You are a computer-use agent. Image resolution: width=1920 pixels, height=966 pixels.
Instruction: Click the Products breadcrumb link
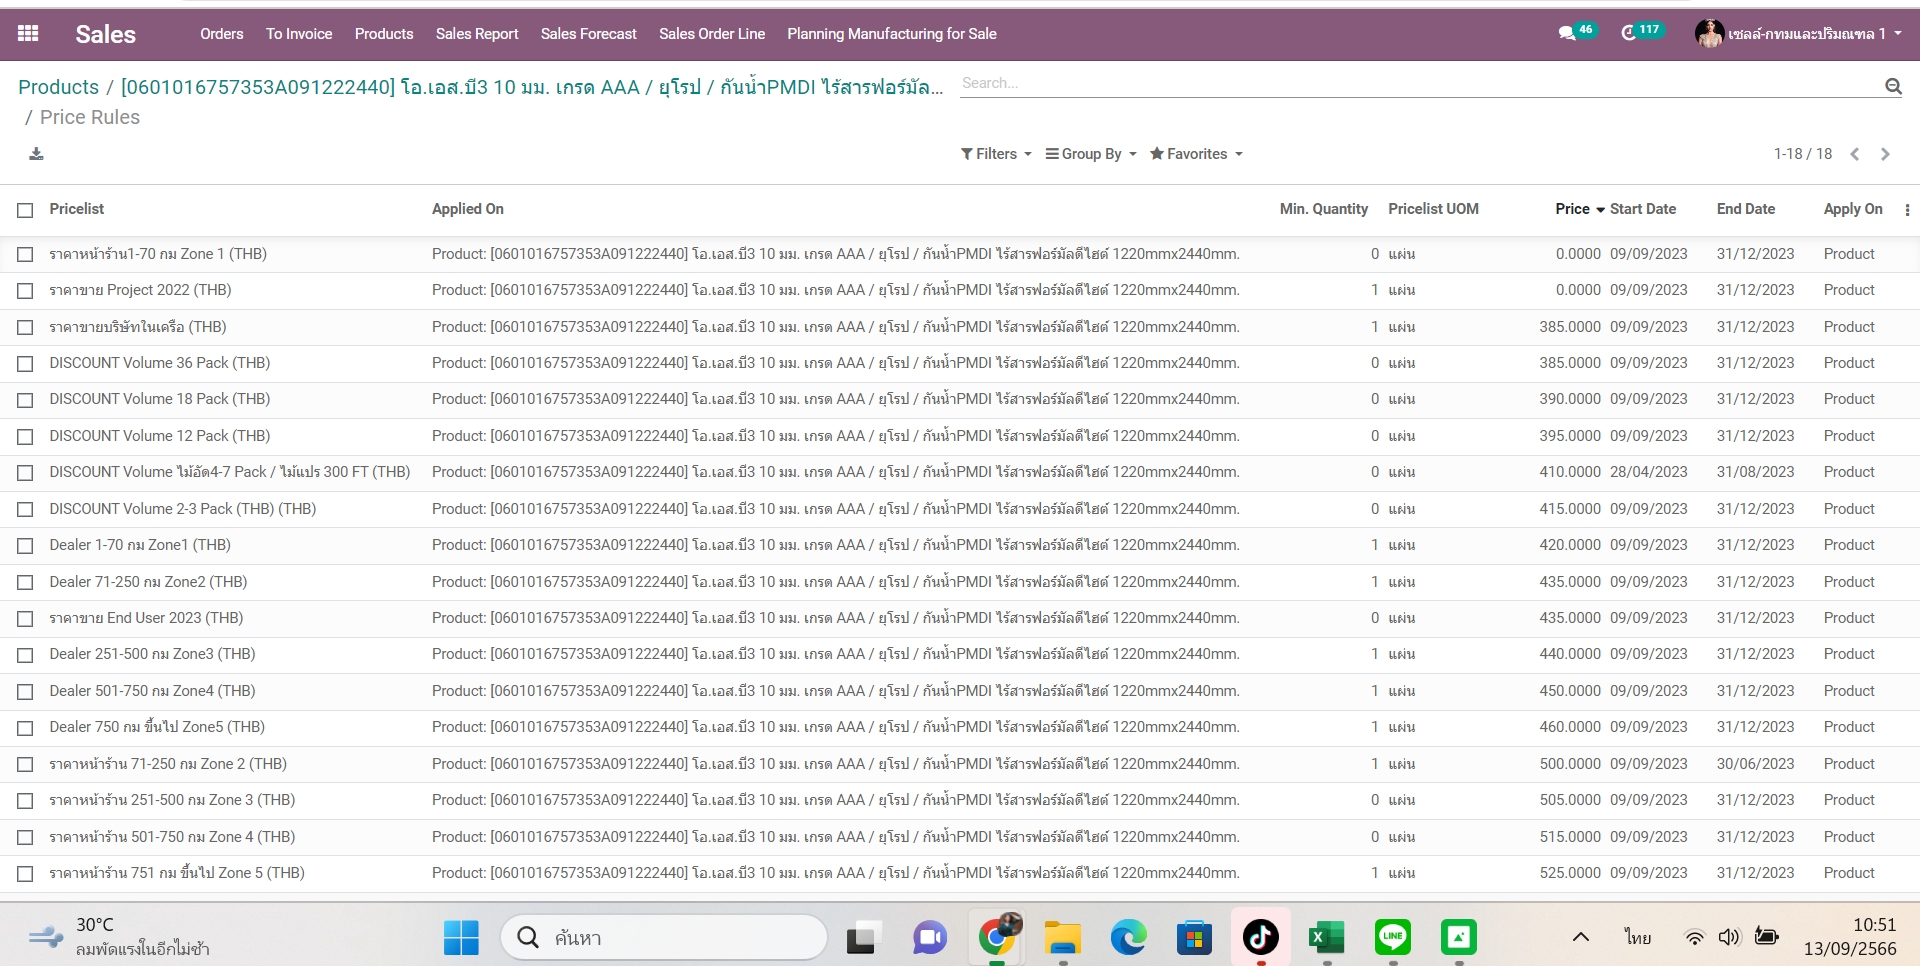pyautogui.click(x=58, y=87)
